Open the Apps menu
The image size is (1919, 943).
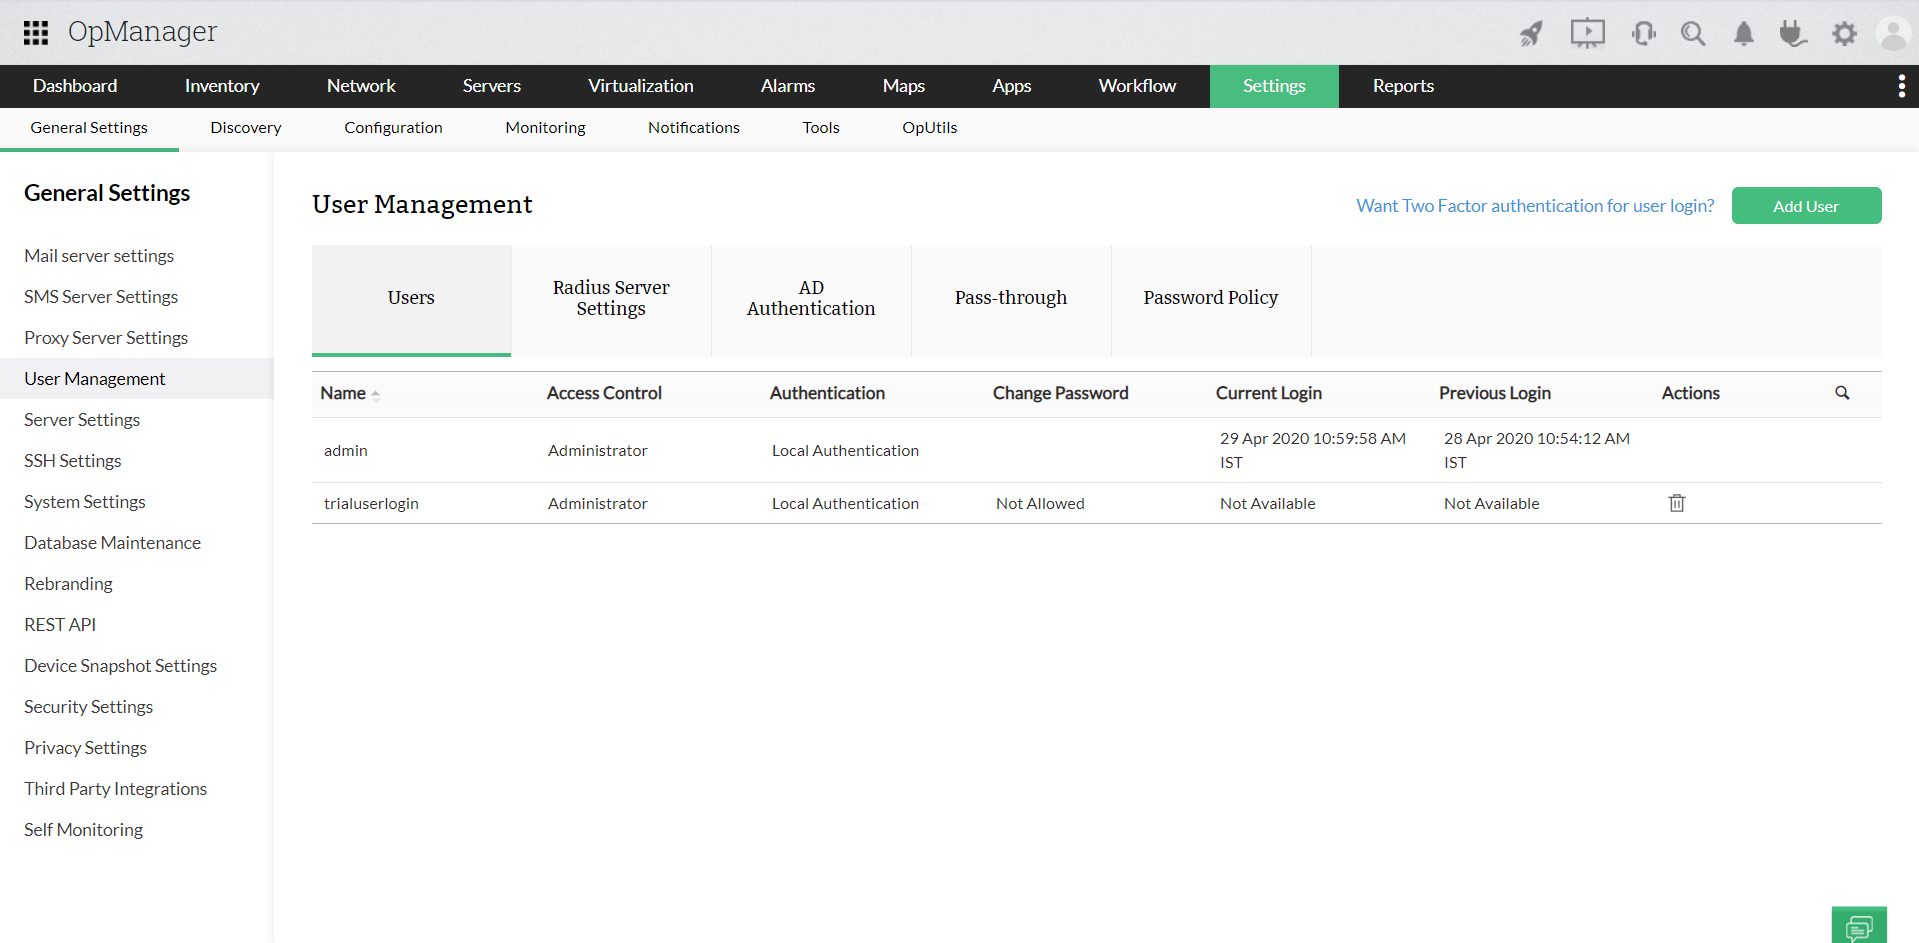[1011, 86]
